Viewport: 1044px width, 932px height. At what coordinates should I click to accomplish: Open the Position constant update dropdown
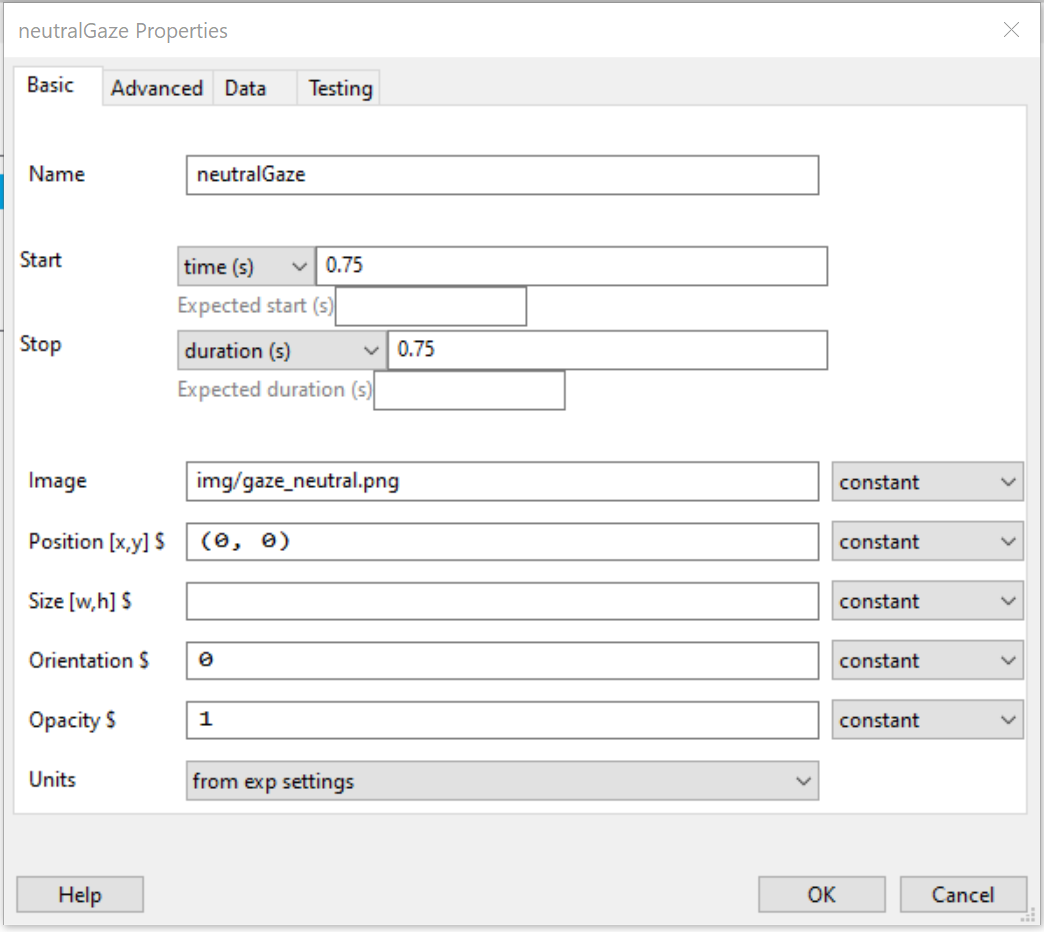click(927, 542)
